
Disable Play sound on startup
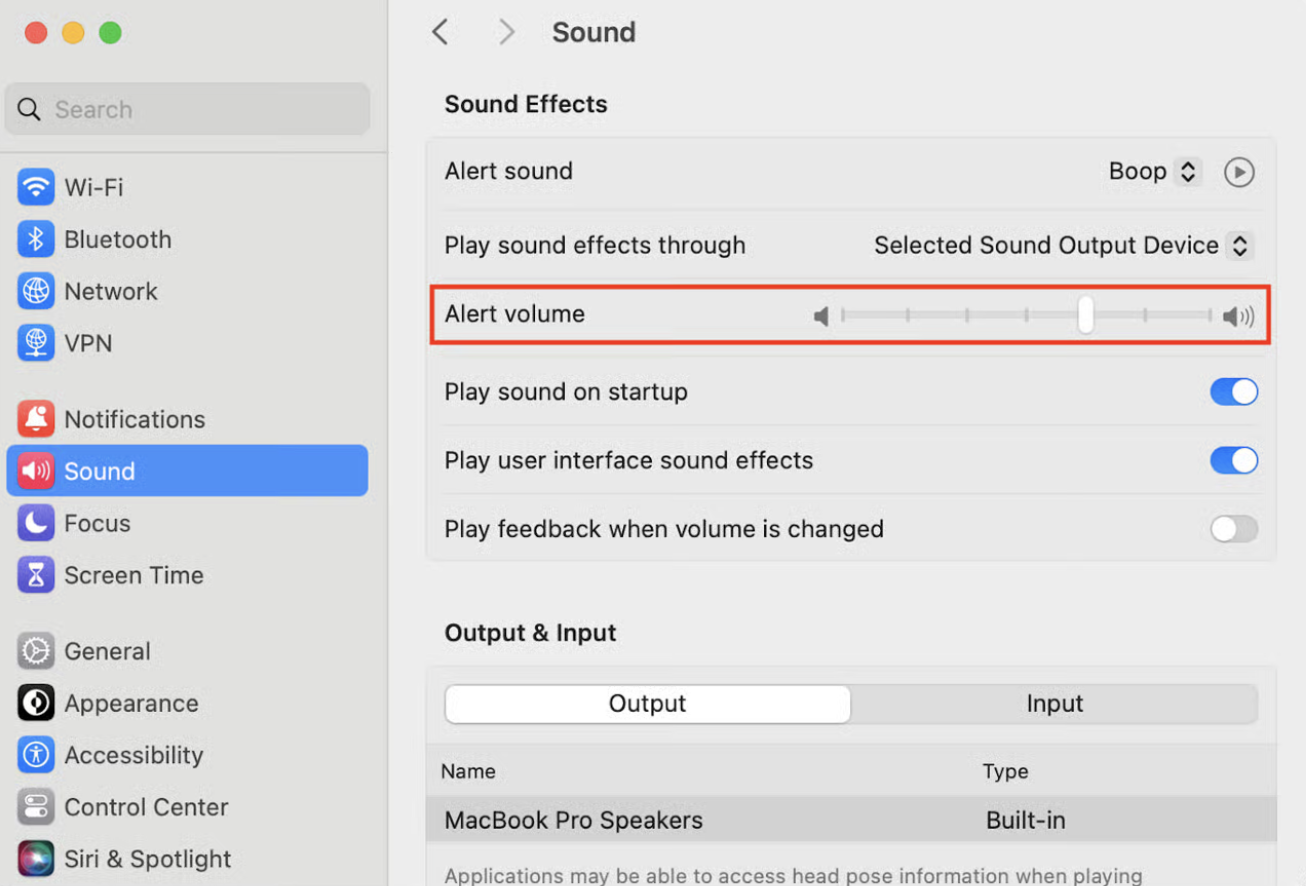tap(1233, 391)
